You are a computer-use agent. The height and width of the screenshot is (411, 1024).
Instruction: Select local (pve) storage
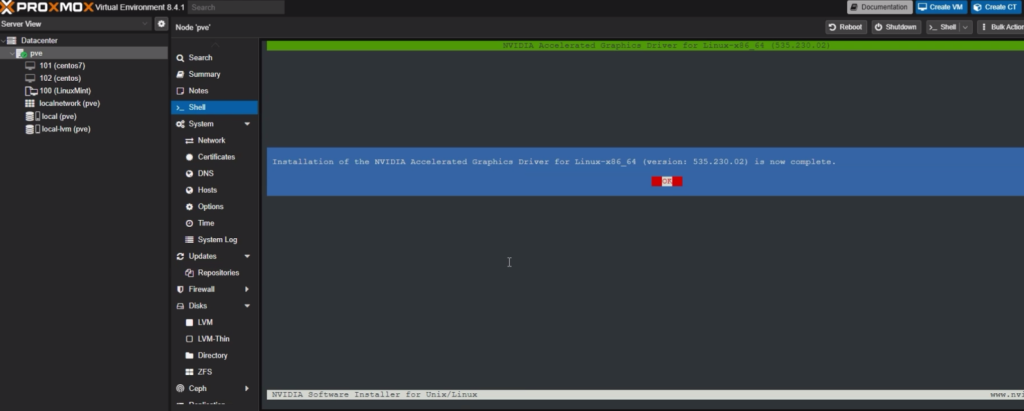[x=59, y=116]
